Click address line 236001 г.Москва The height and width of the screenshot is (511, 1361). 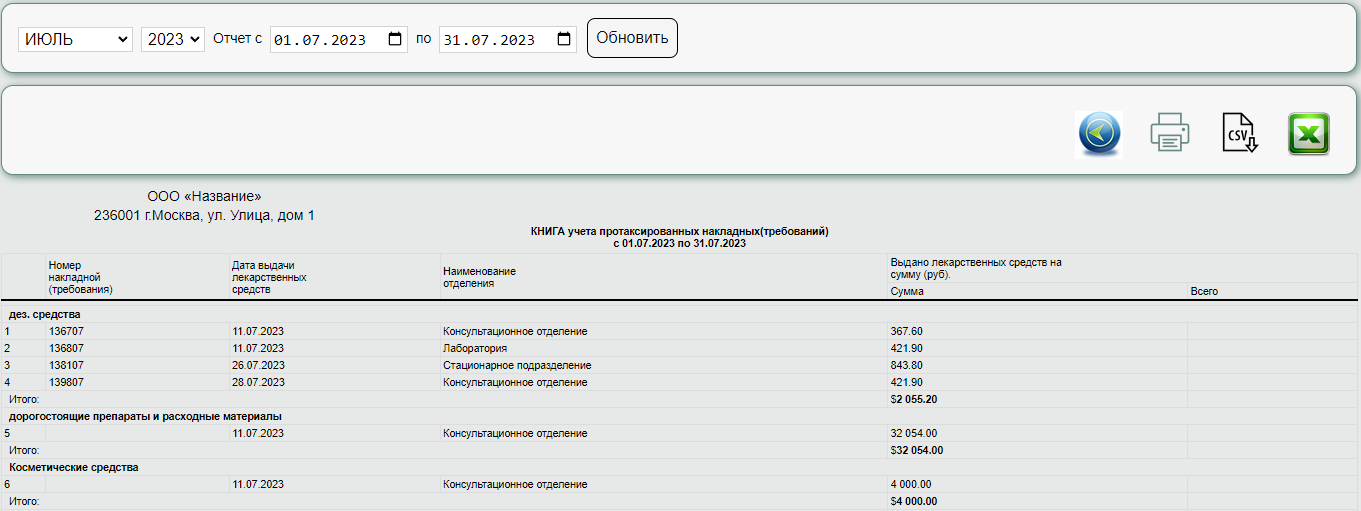pos(204,215)
